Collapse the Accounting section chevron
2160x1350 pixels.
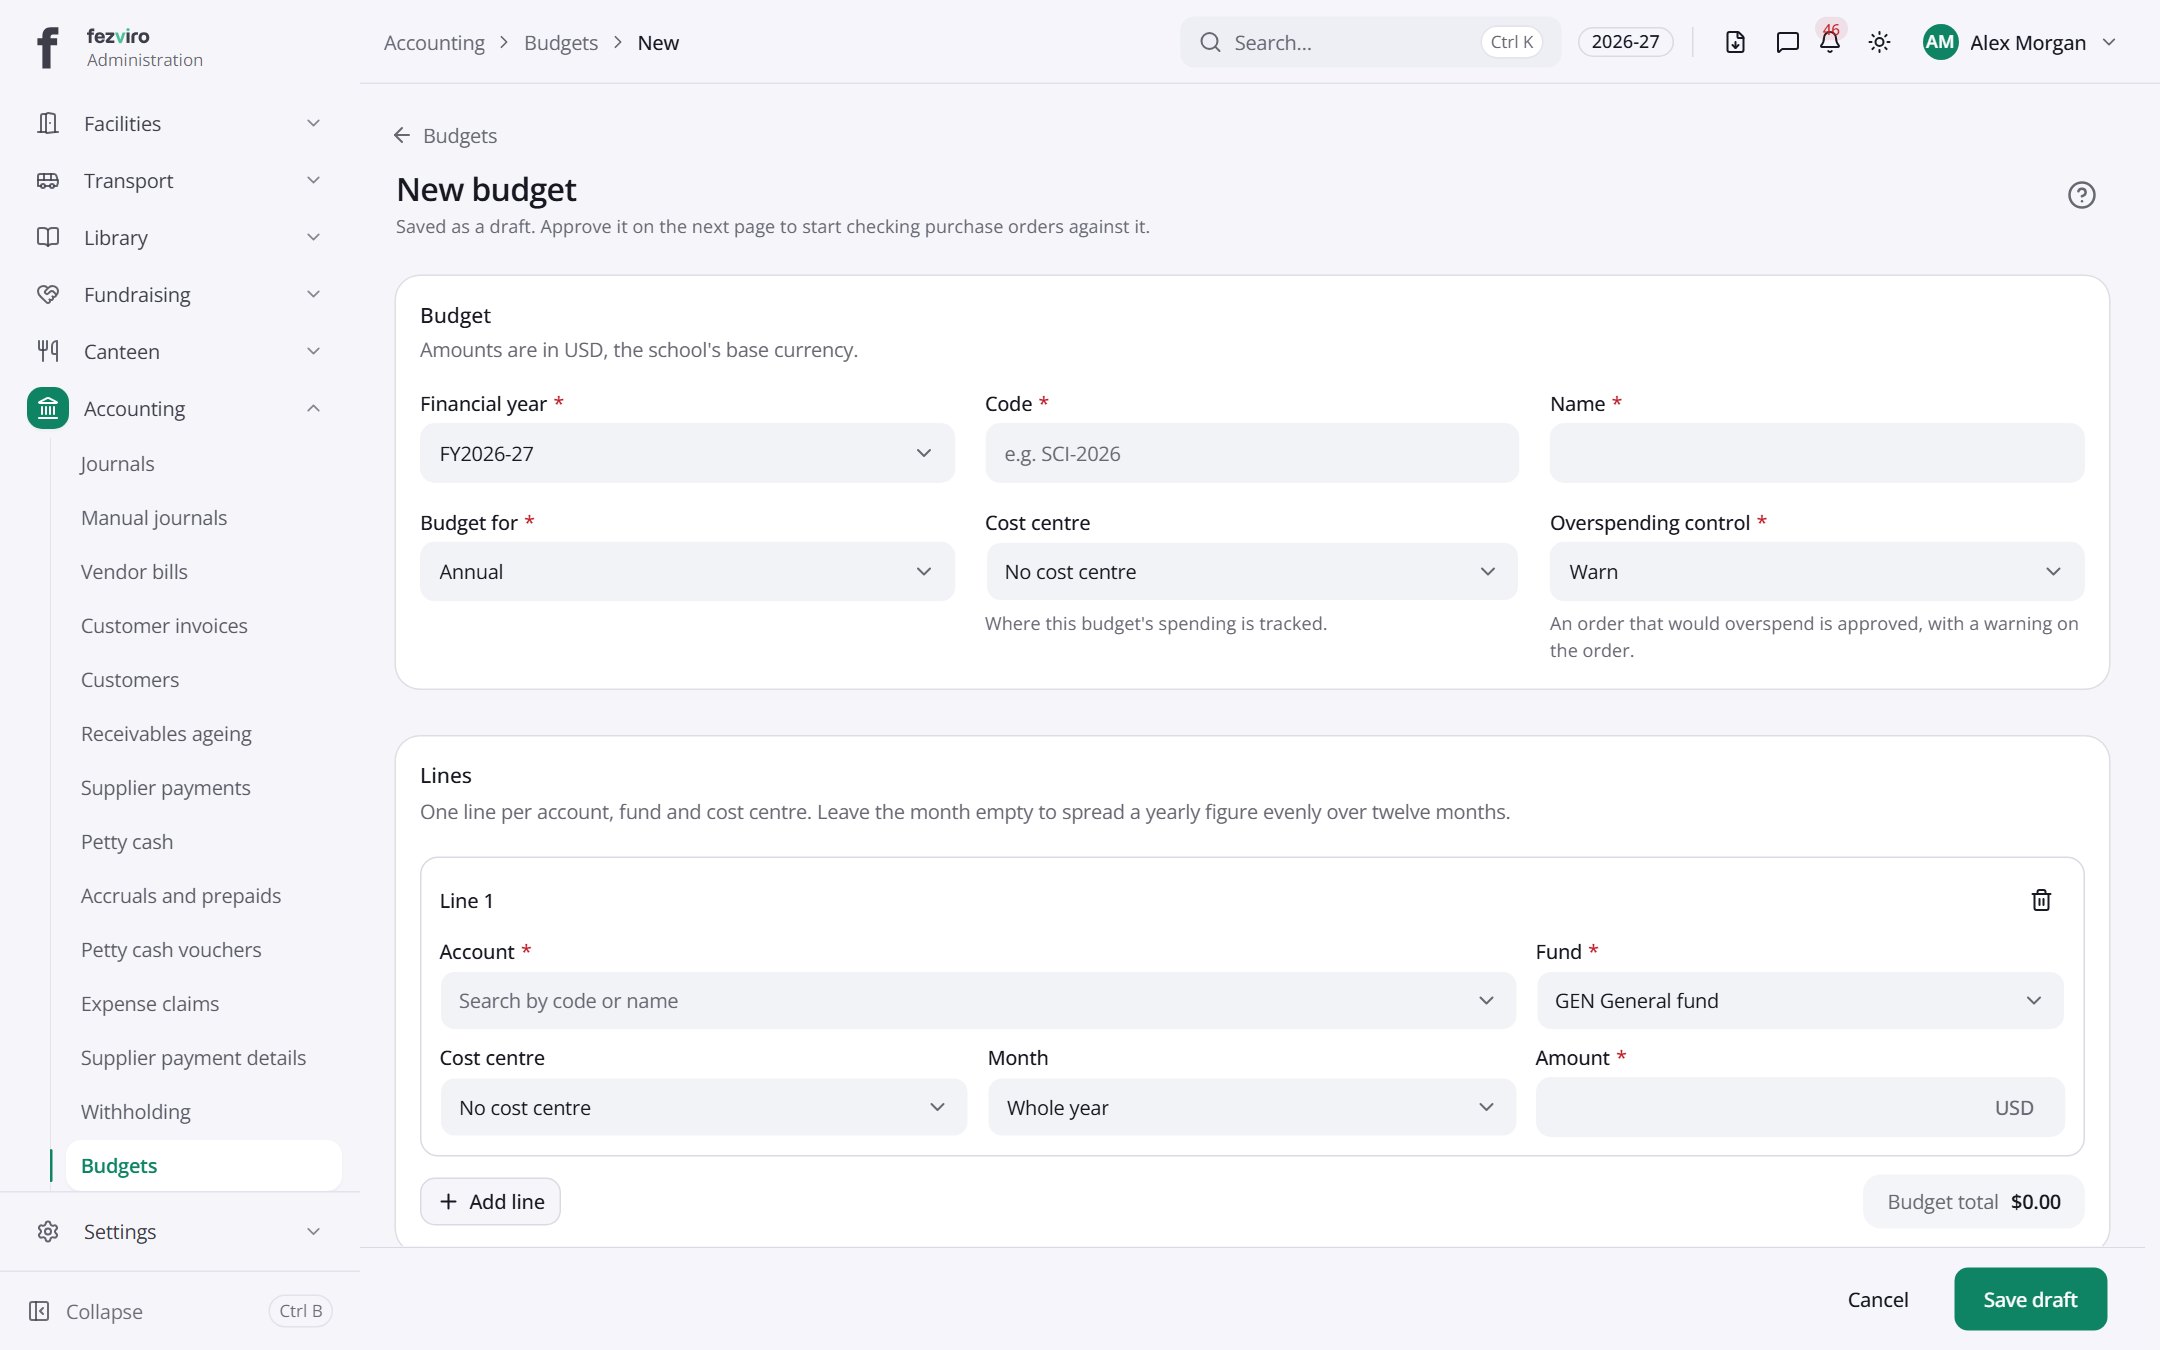pos(313,408)
